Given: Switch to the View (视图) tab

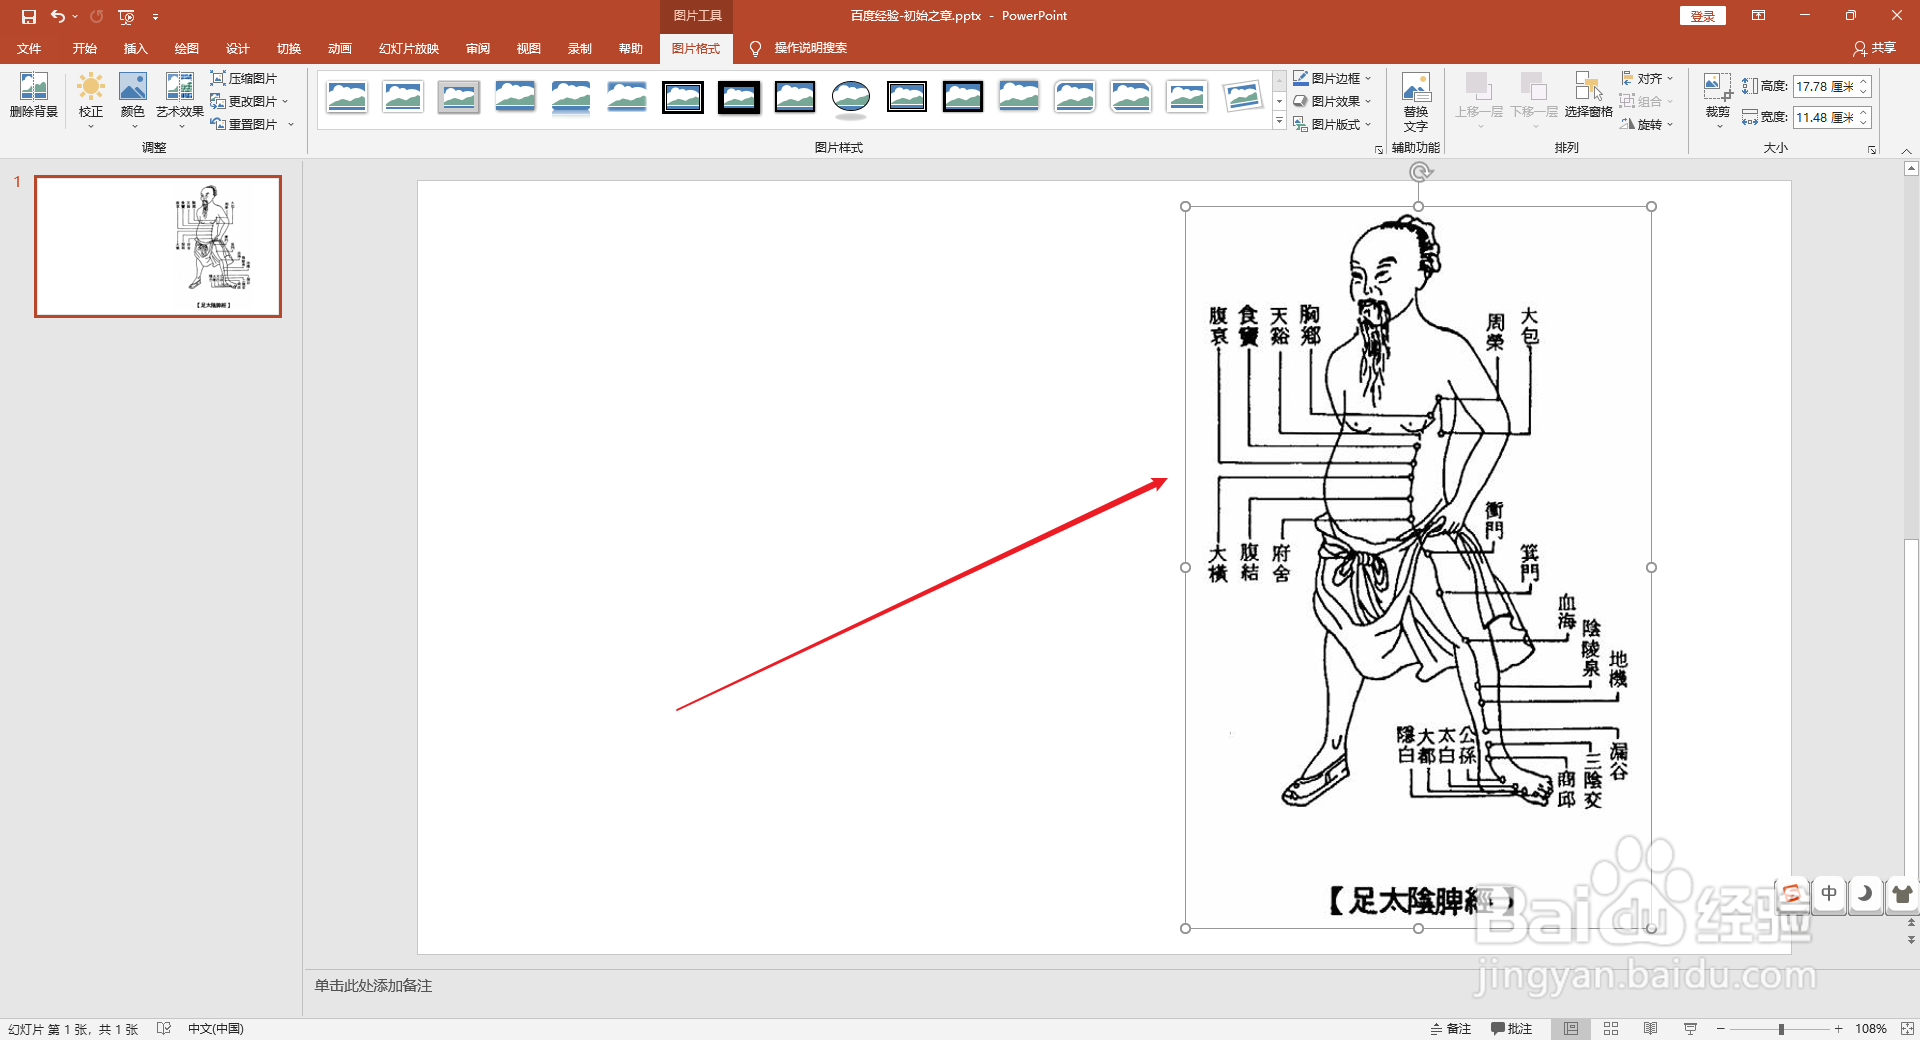Looking at the screenshot, I should 528,48.
